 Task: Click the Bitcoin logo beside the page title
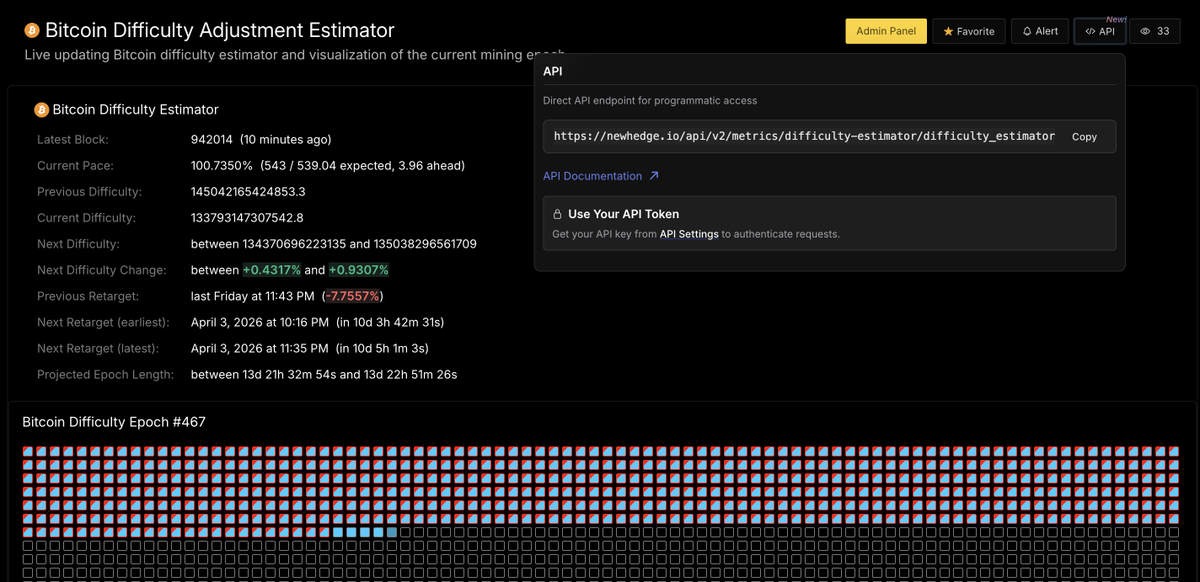(32, 31)
